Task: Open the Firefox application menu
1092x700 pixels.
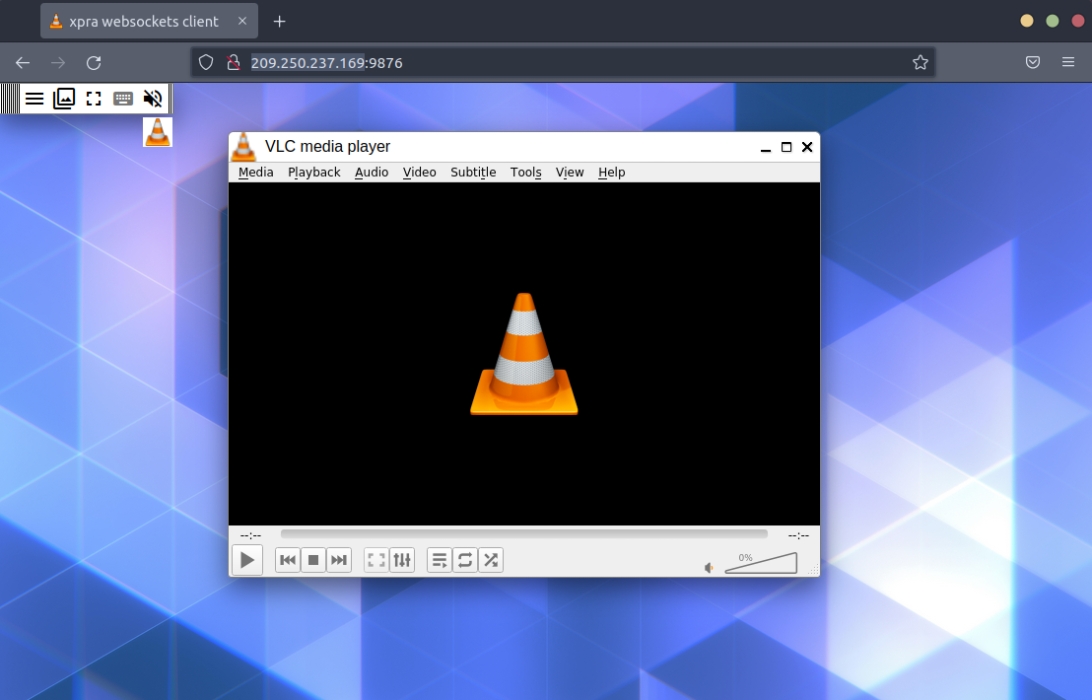Action: pyautogui.click(x=1068, y=61)
